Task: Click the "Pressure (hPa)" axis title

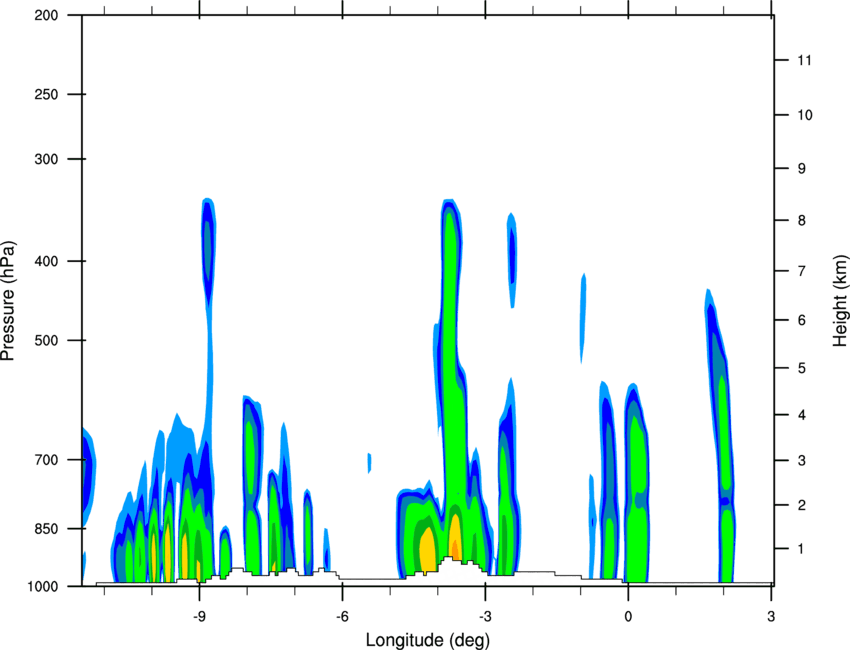Action: coord(8,301)
